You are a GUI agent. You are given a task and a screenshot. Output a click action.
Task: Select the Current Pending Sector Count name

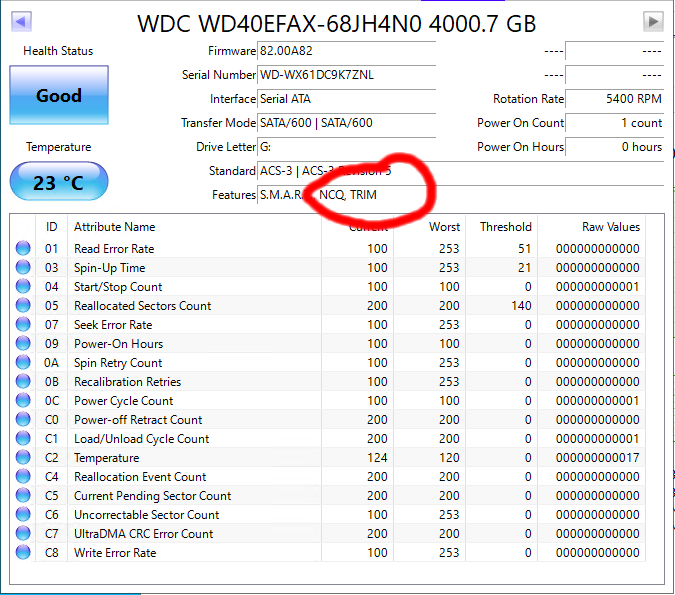click(x=152, y=496)
